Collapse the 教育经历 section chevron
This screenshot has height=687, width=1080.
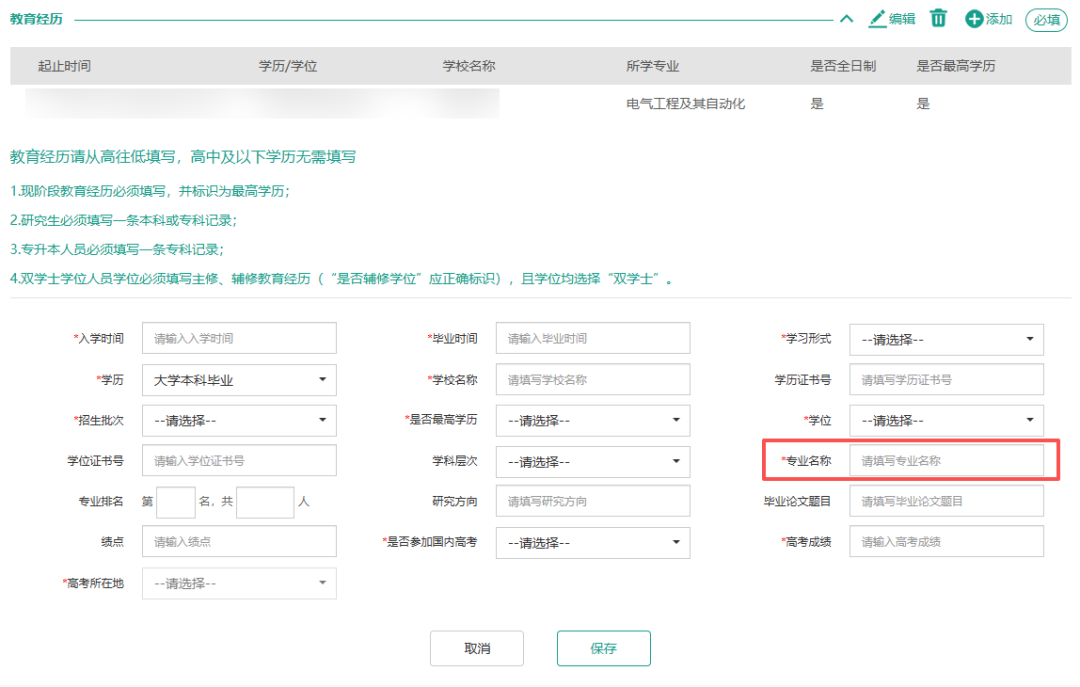(847, 19)
